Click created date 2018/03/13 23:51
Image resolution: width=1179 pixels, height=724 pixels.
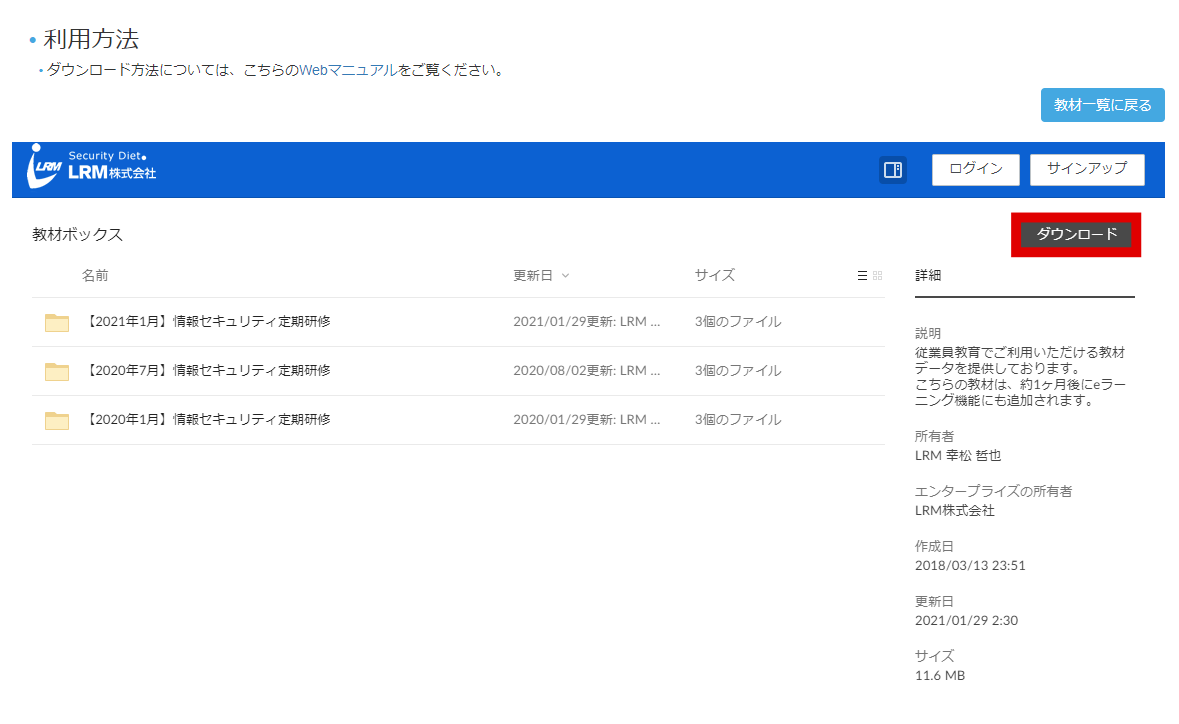(970, 565)
